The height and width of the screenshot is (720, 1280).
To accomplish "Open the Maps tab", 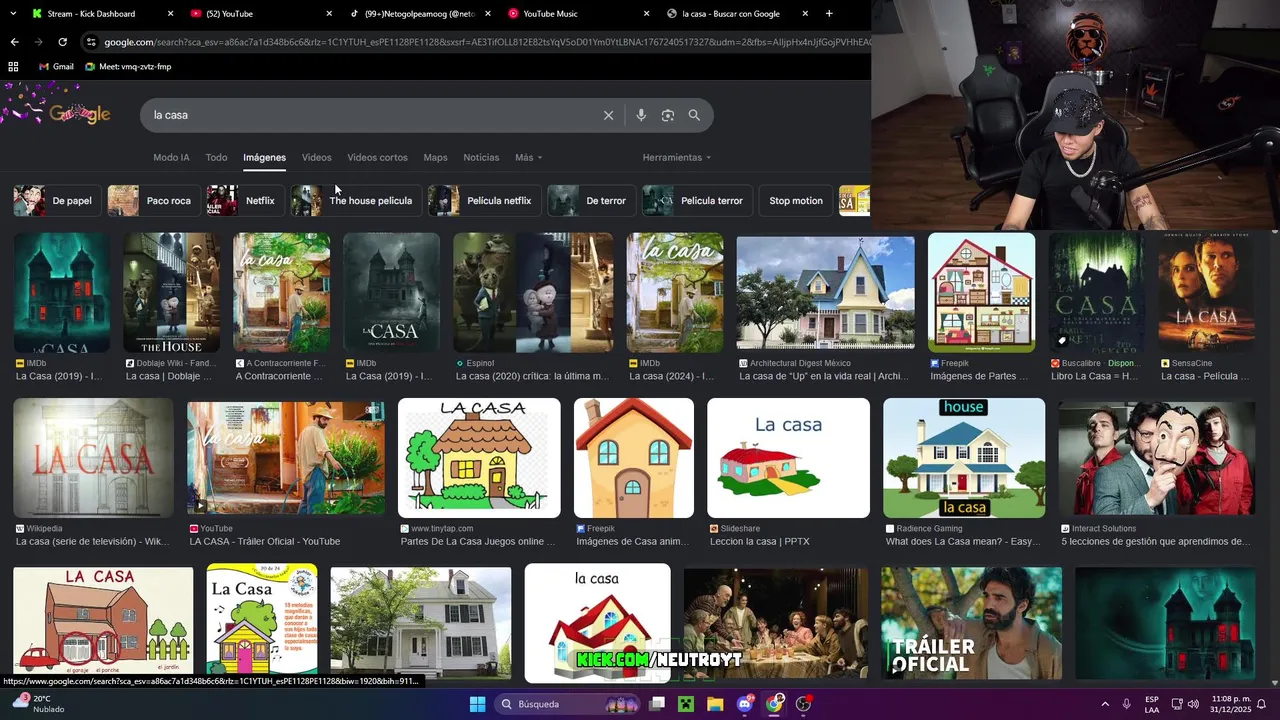I will point(435,157).
